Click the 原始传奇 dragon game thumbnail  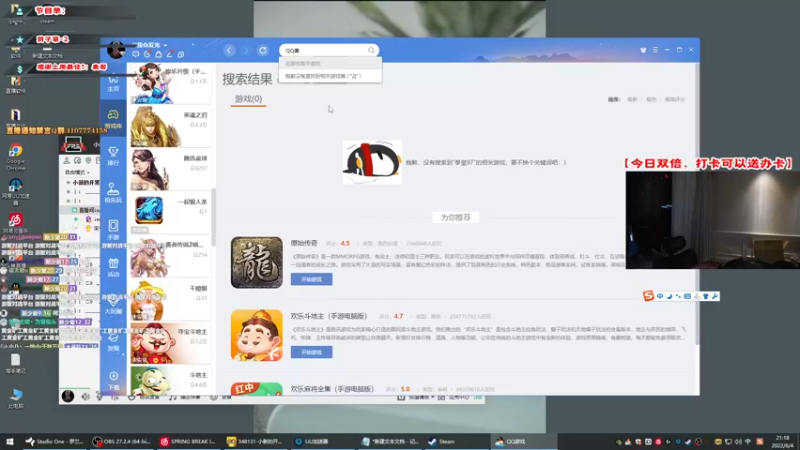click(x=257, y=262)
